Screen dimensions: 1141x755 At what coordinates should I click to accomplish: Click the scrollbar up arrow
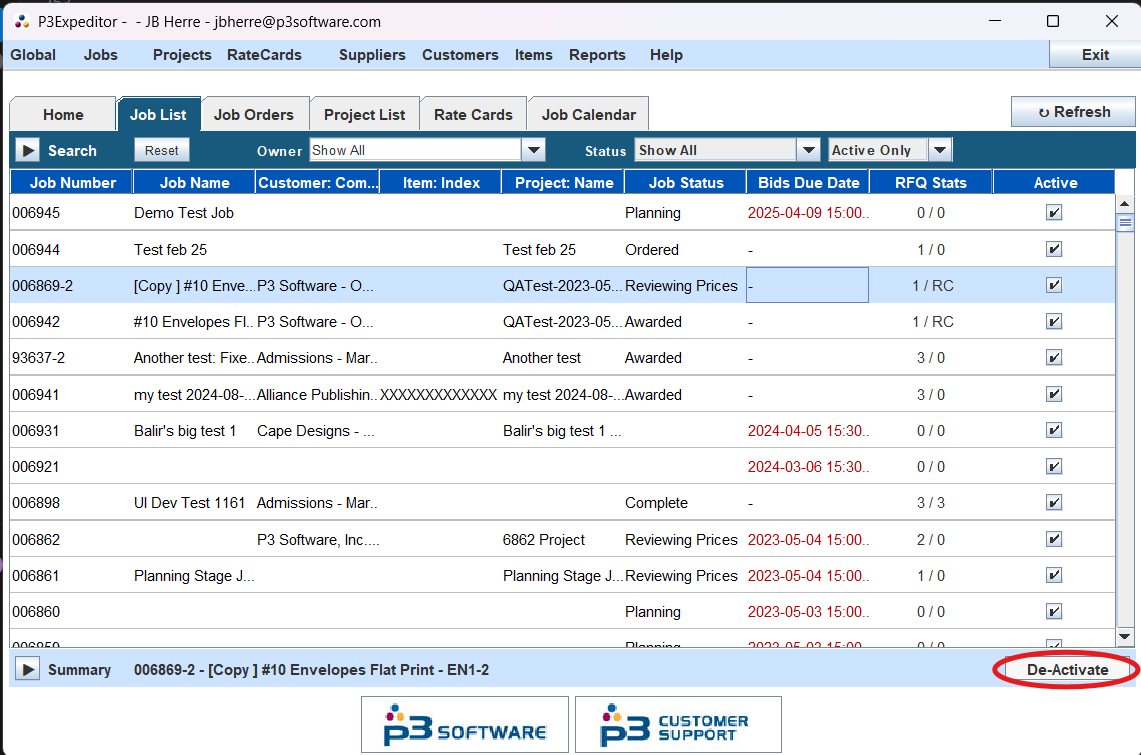[1124, 204]
